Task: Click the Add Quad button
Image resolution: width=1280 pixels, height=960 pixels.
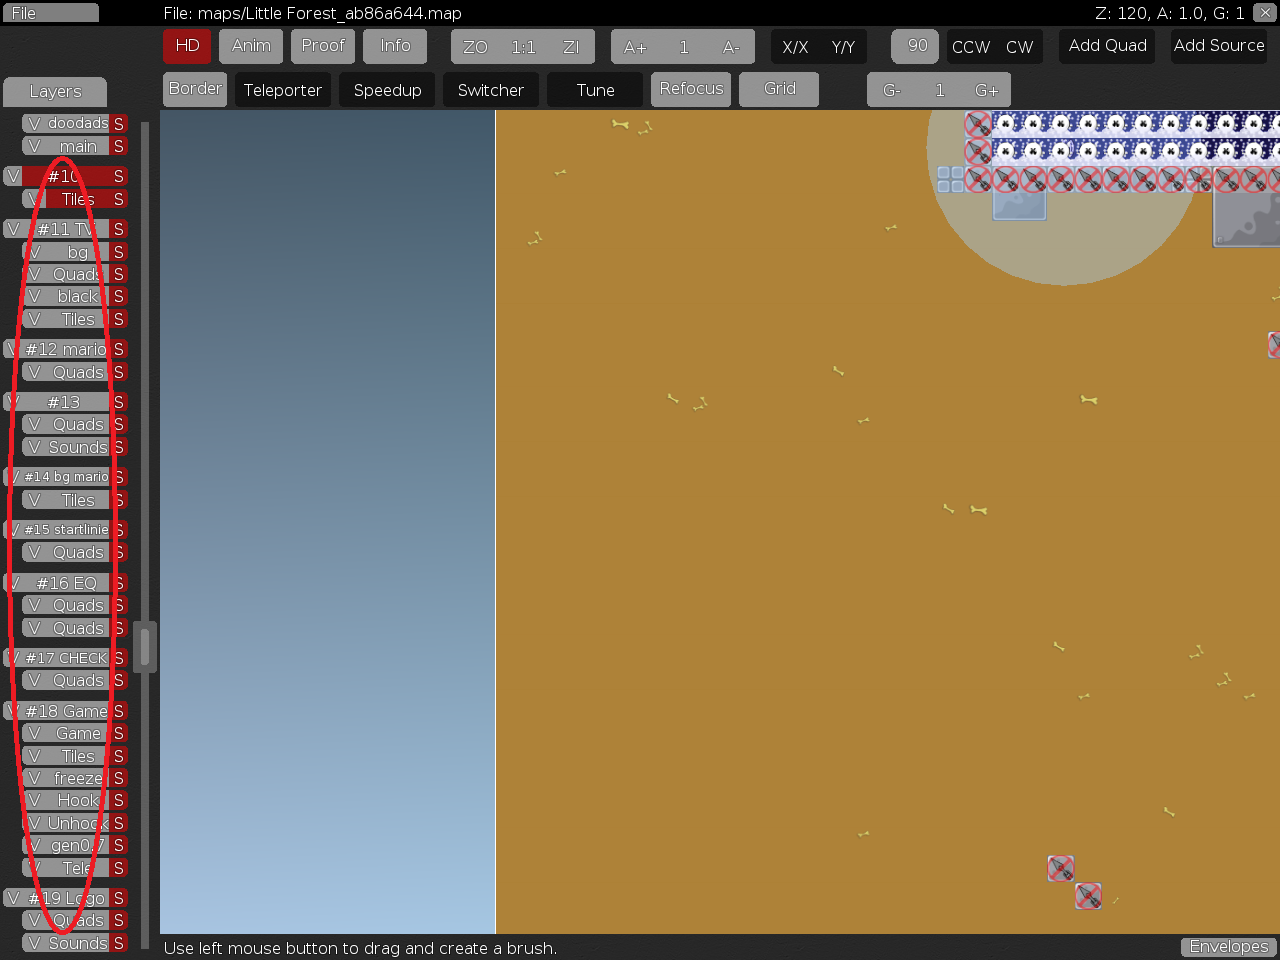Action: click(1107, 46)
